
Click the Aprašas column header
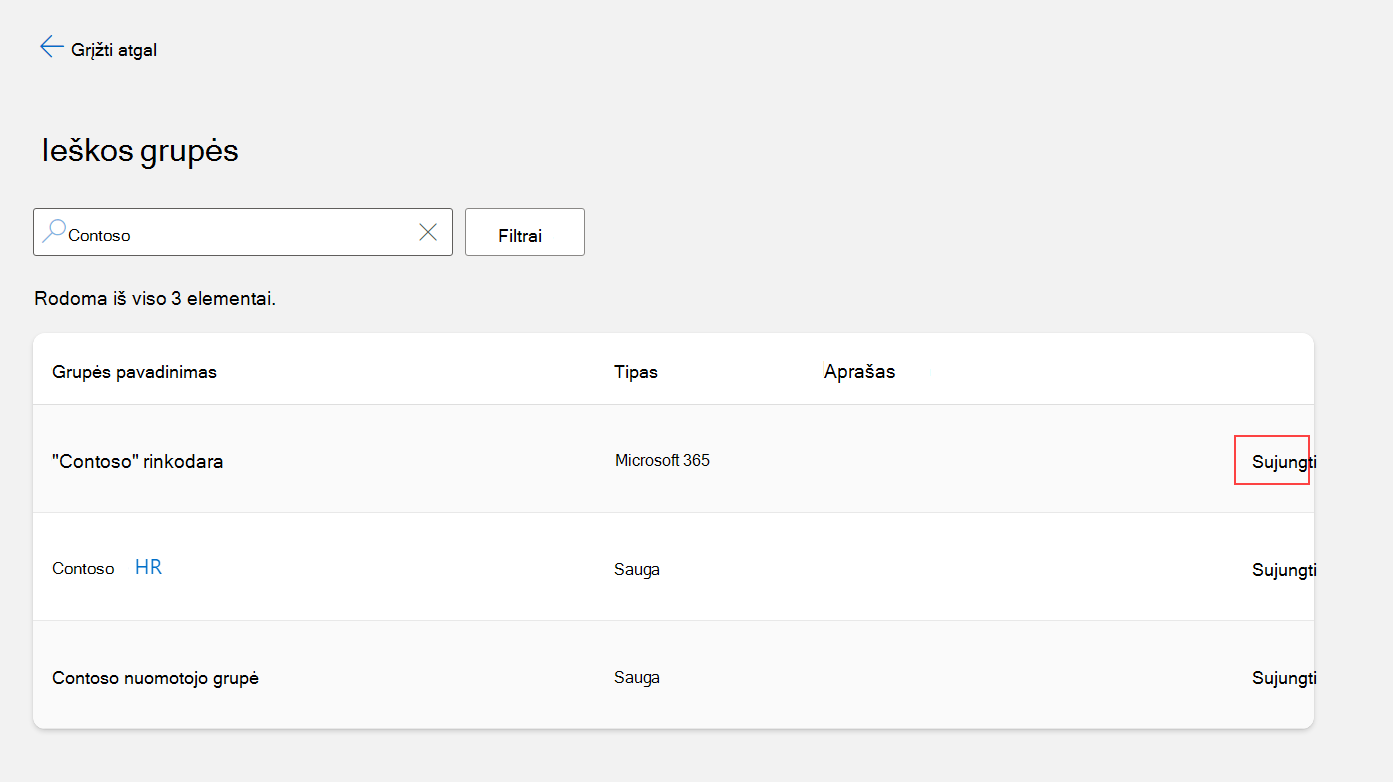tap(859, 372)
